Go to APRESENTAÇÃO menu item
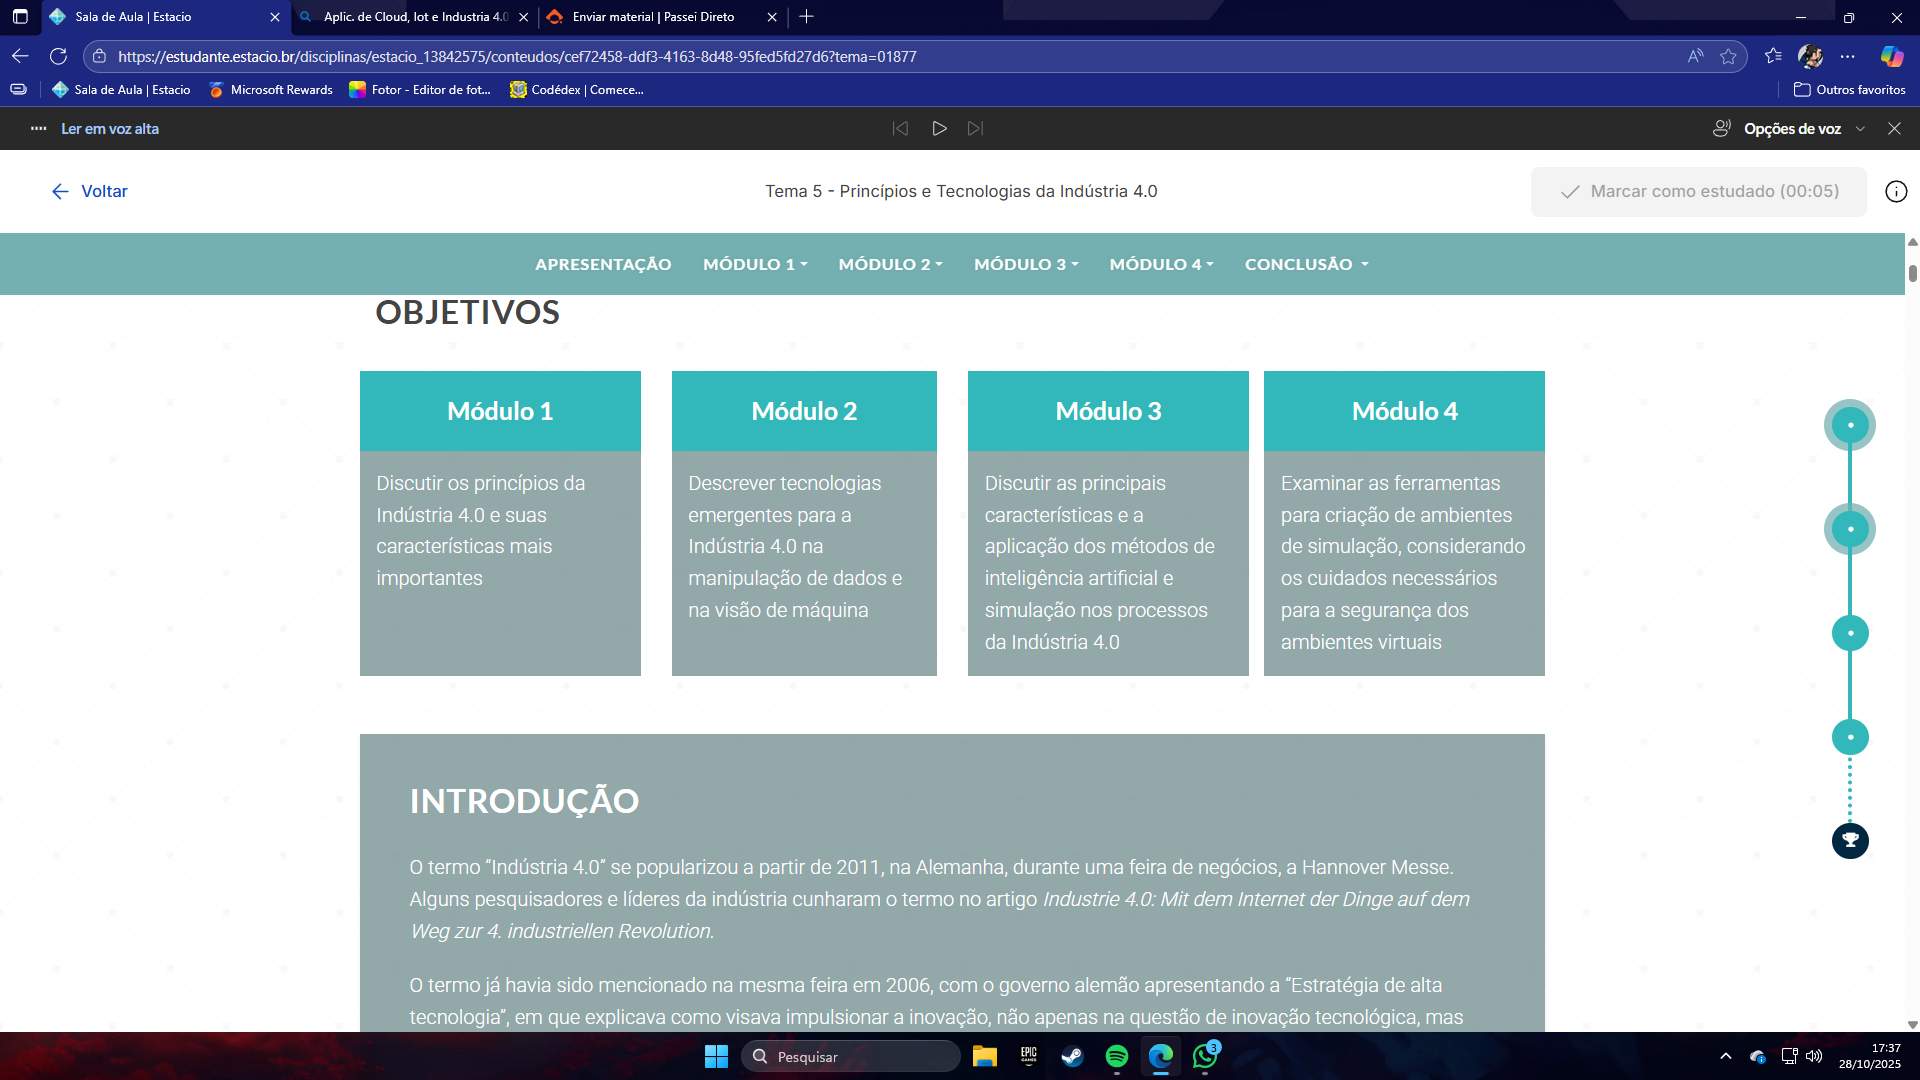Viewport: 1920px width, 1080px height. coord(603,264)
